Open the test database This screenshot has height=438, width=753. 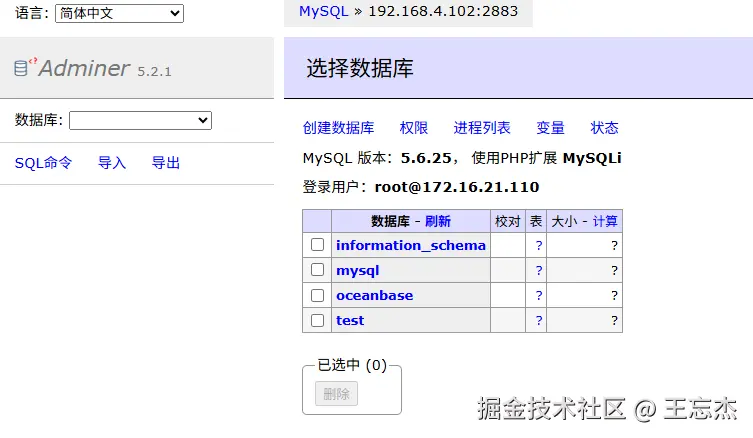(x=350, y=320)
